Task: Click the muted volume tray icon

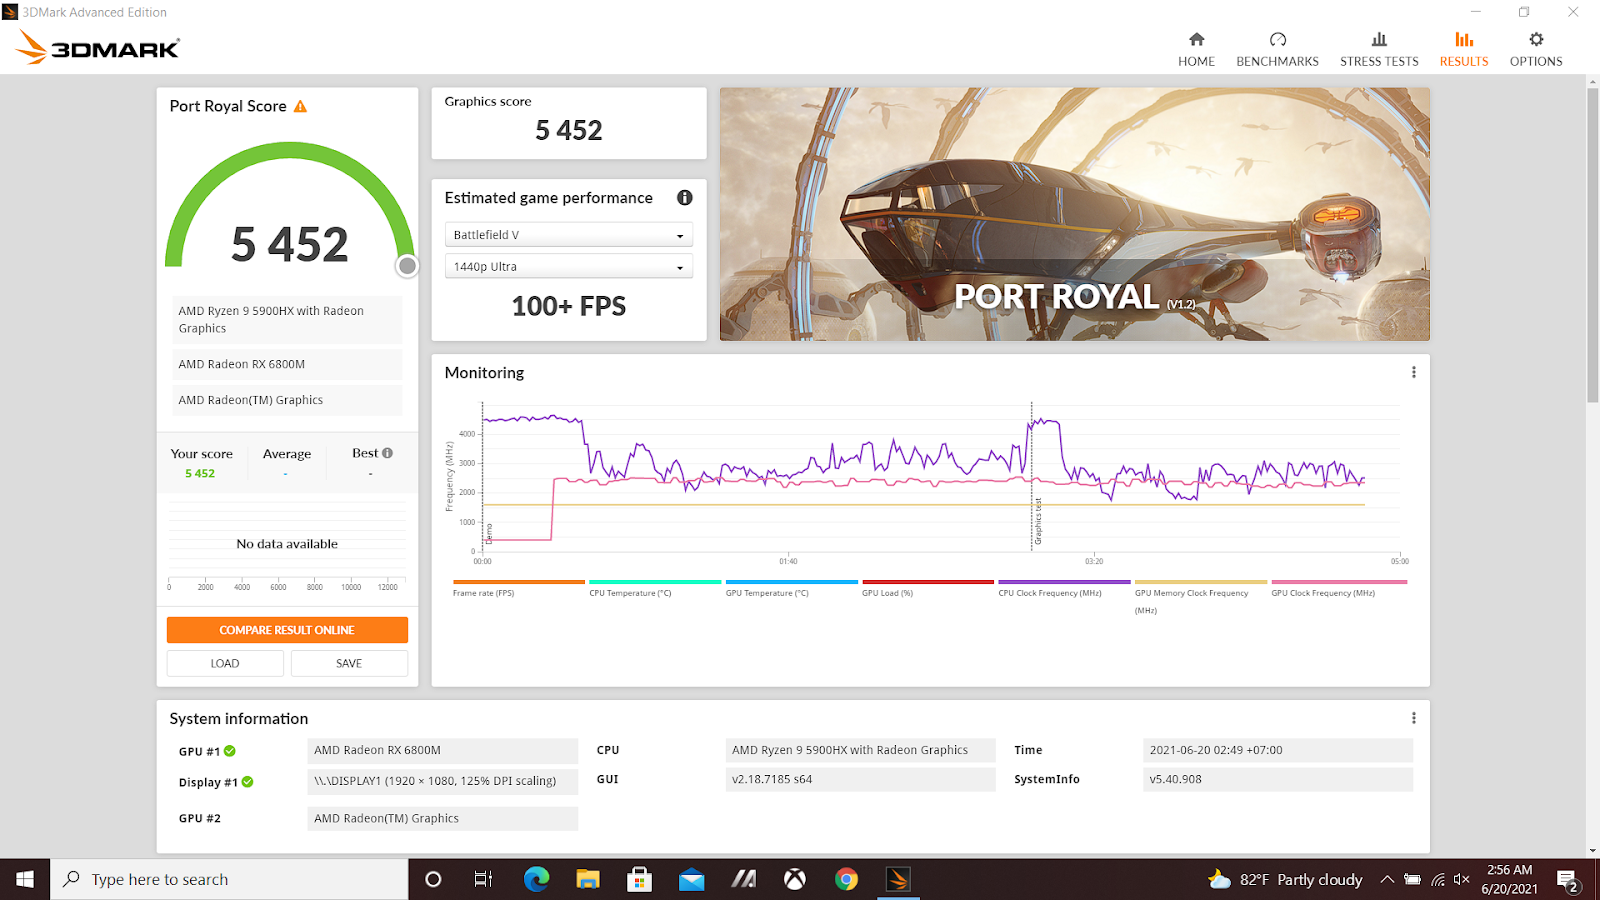Action: pos(1462,879)
